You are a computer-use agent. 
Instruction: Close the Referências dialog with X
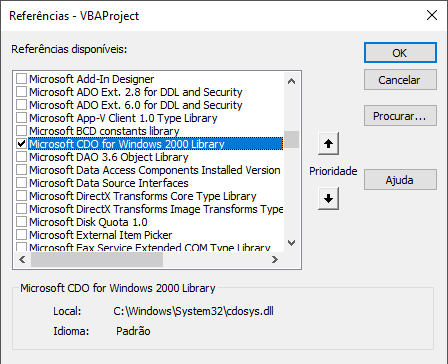point(432,15)
